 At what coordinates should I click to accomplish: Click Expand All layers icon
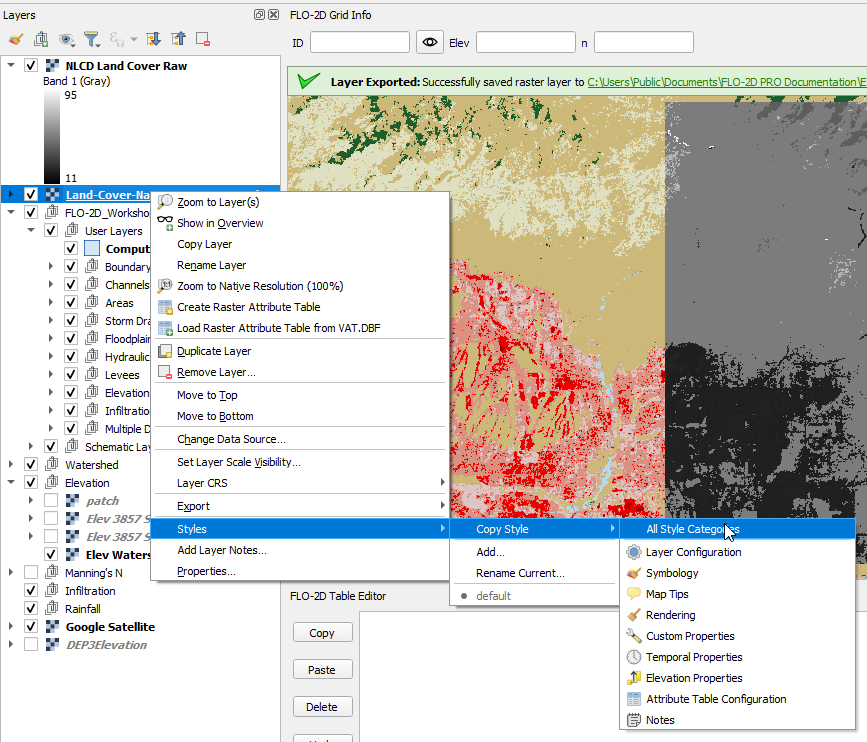153,39
